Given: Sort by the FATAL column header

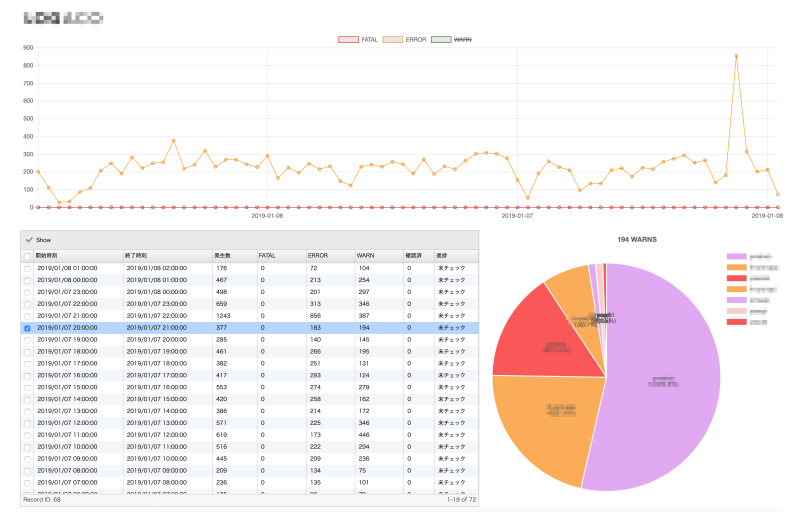Looking at the screenshot, I should pyautogui.click(x=269, y=257).
